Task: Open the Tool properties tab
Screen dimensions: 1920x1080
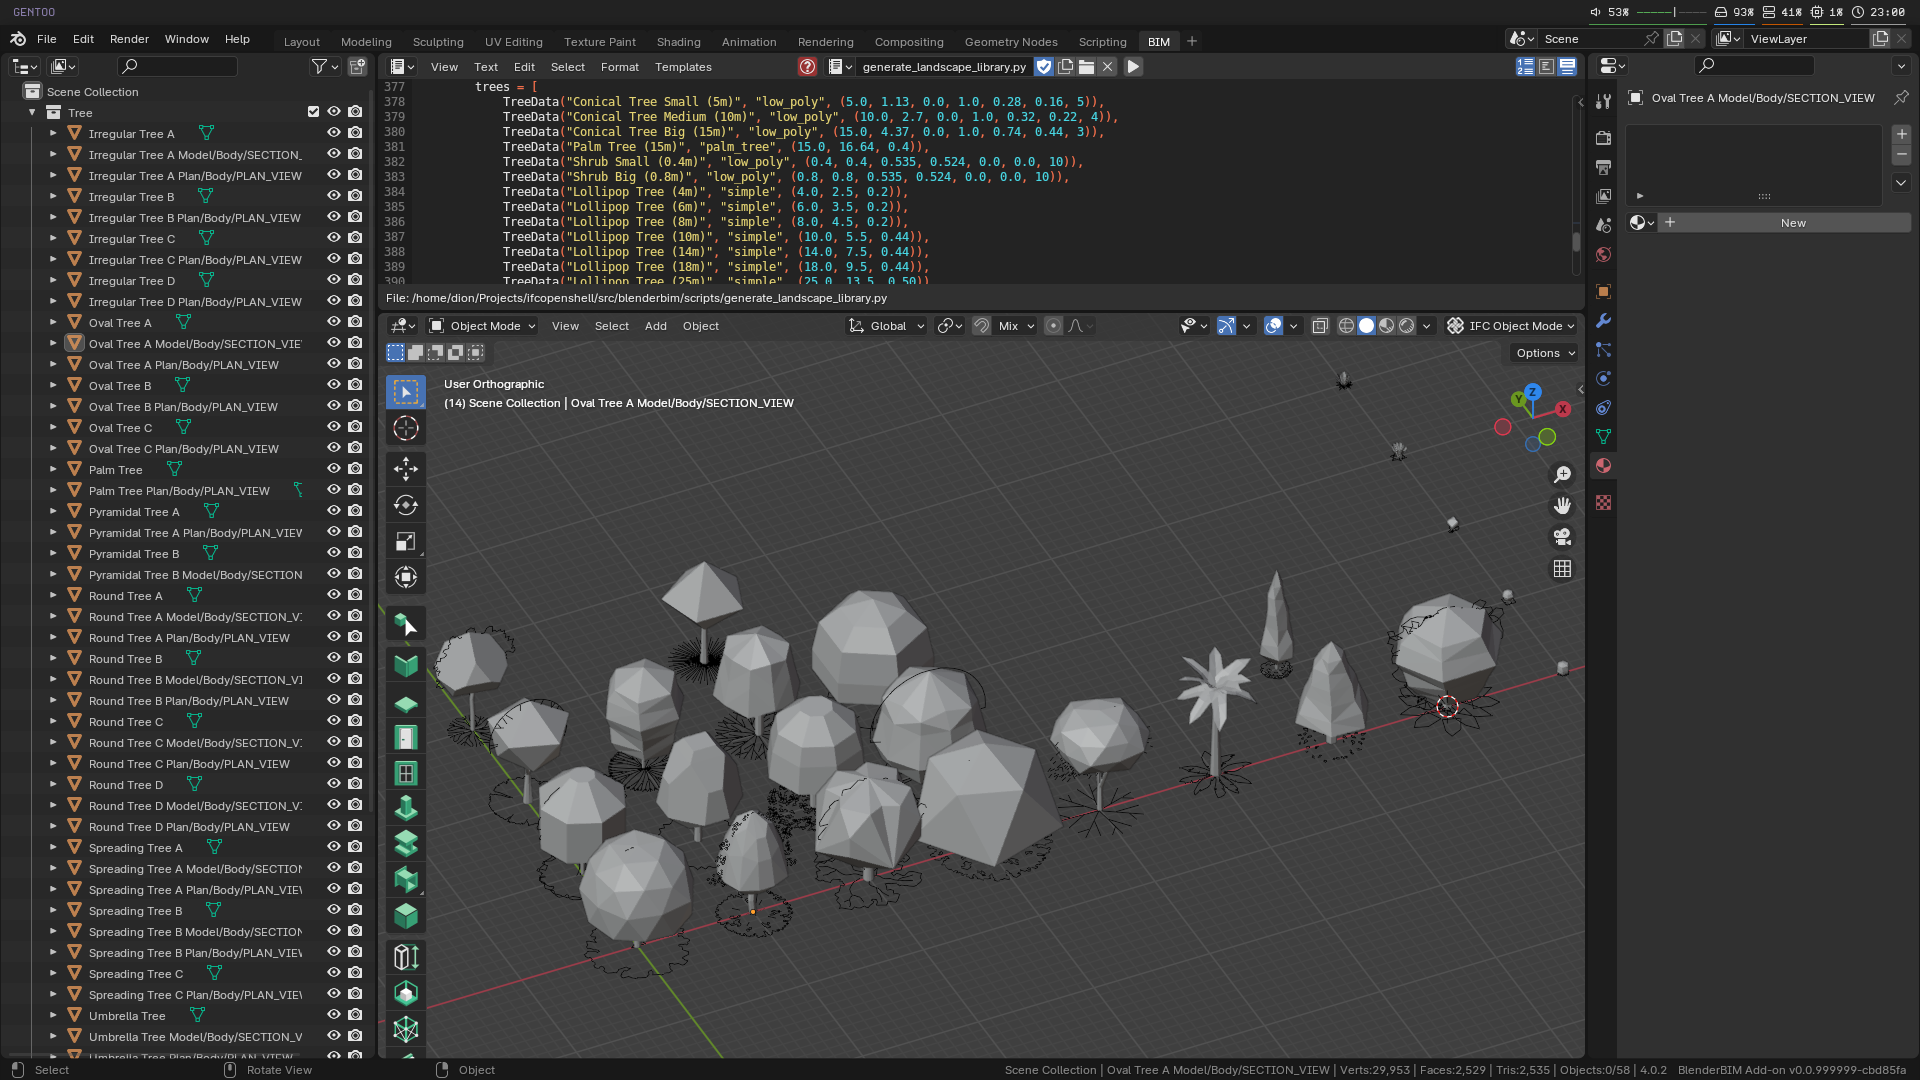Action: 1603,101
